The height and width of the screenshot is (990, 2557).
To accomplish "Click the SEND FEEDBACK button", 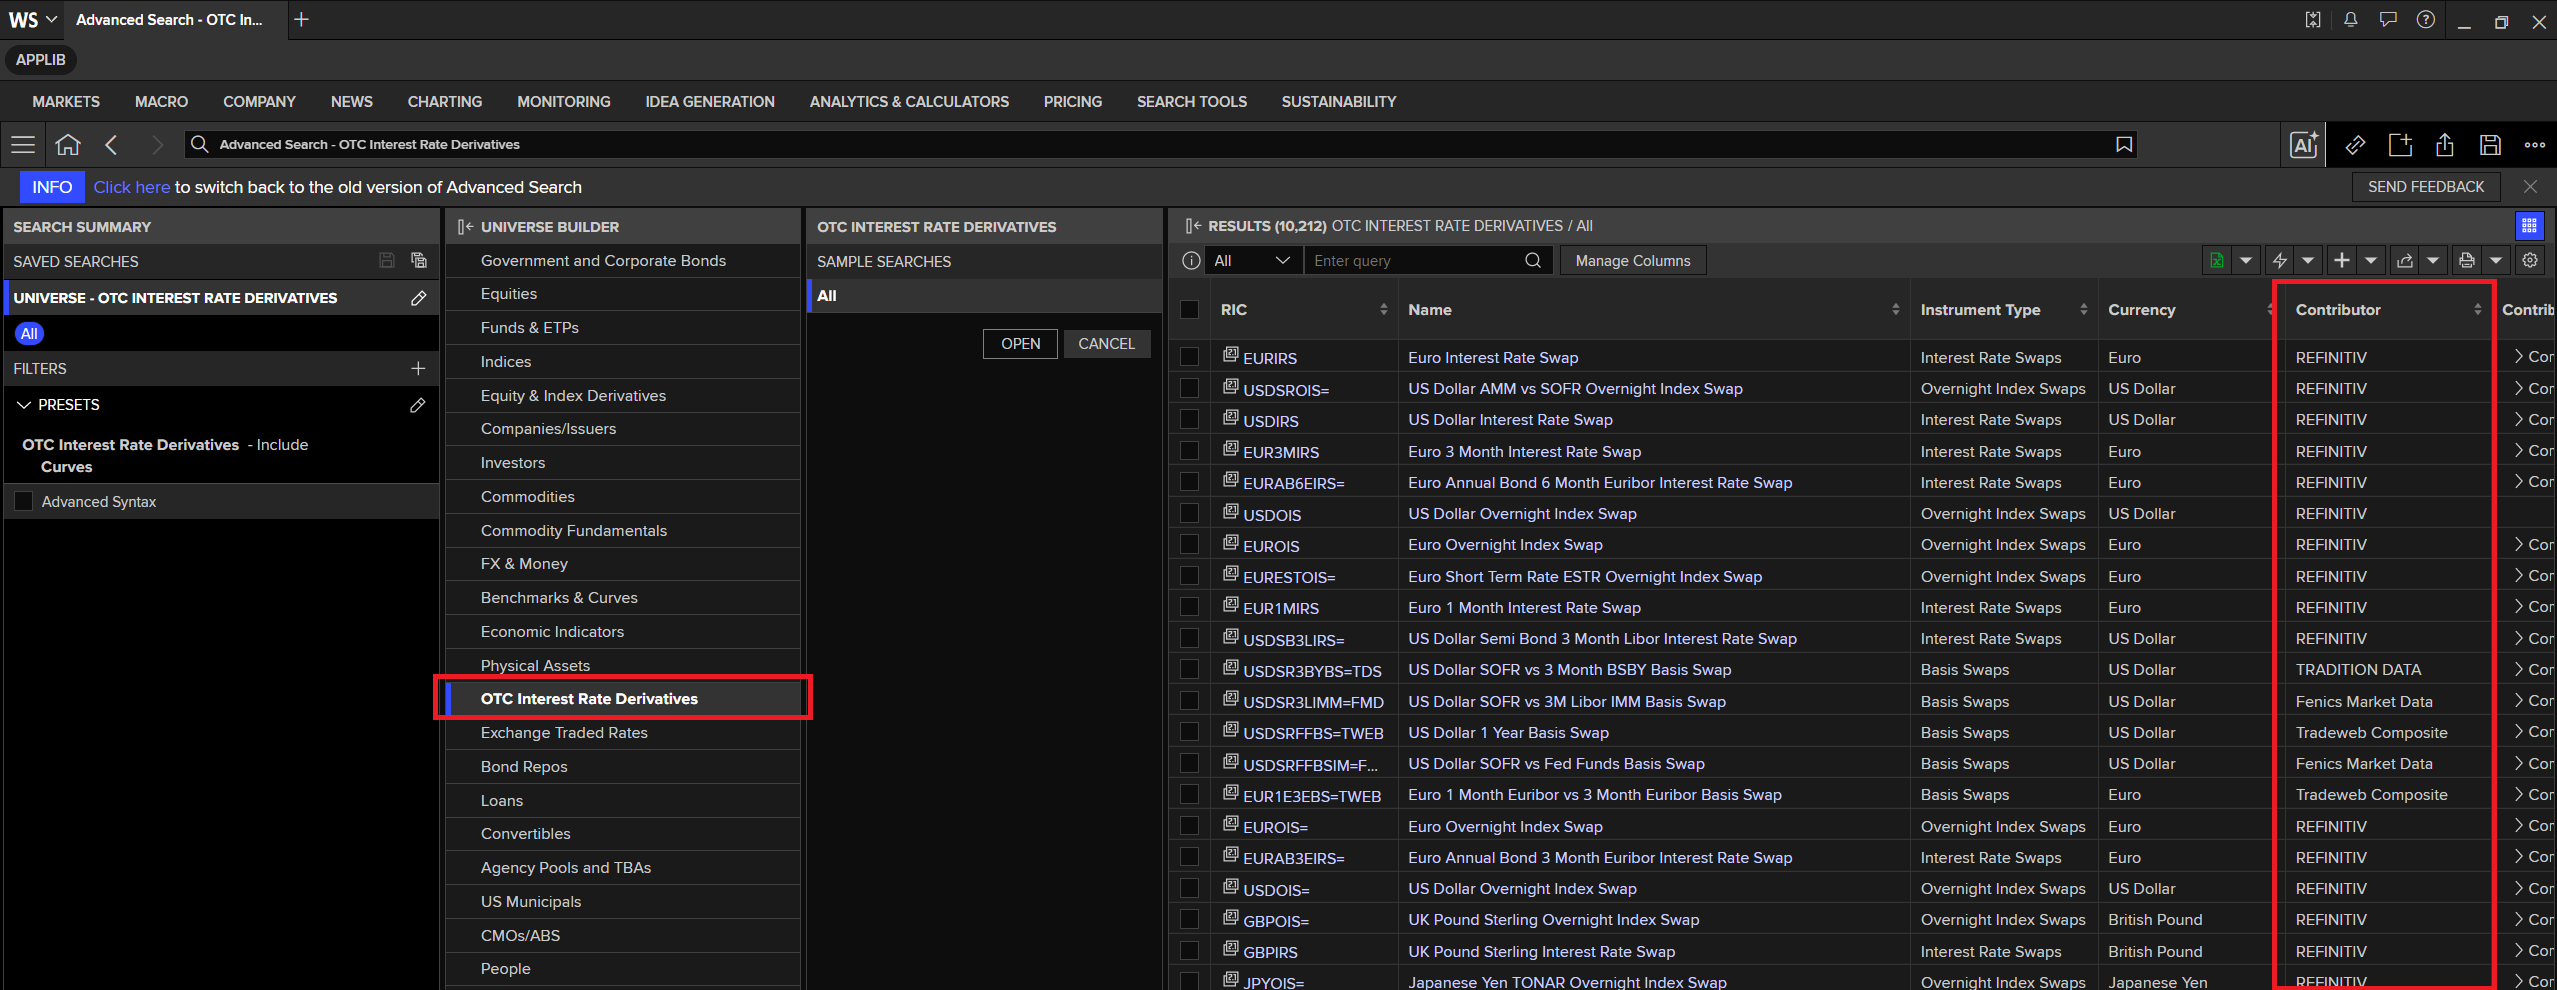I will pyautogui.click(x=2426, y=187).
